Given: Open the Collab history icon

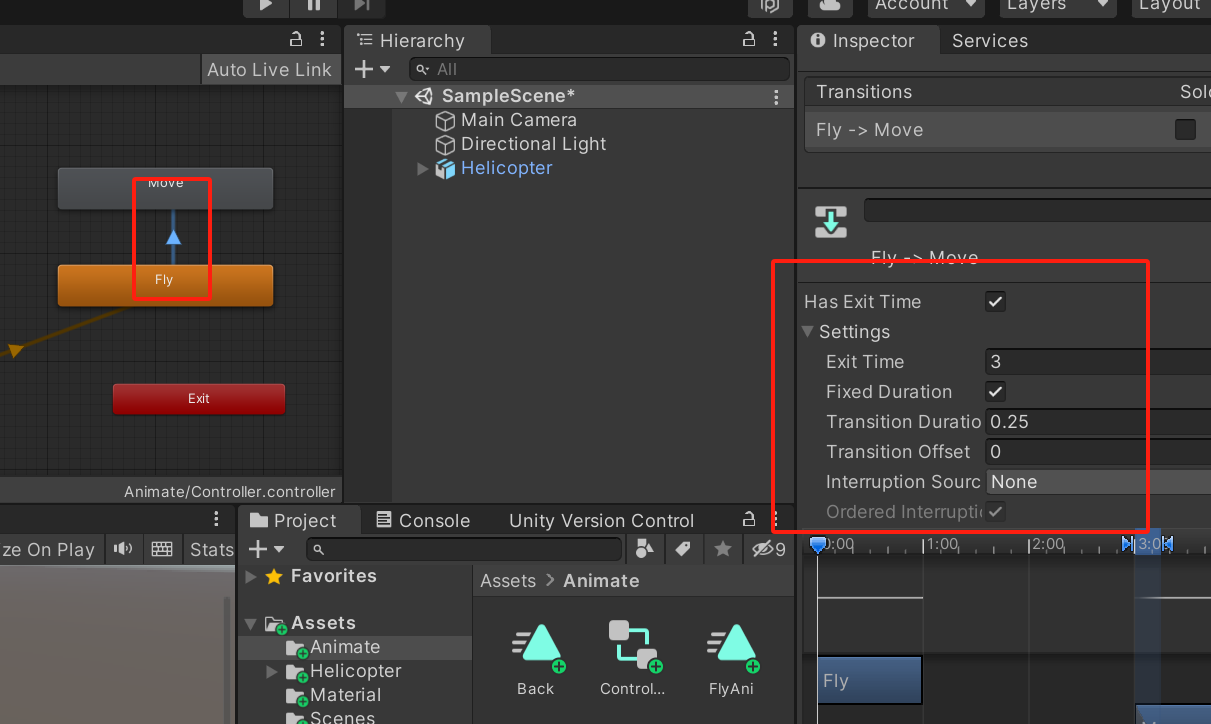Looking at the screenshot, I should point(770,6).
